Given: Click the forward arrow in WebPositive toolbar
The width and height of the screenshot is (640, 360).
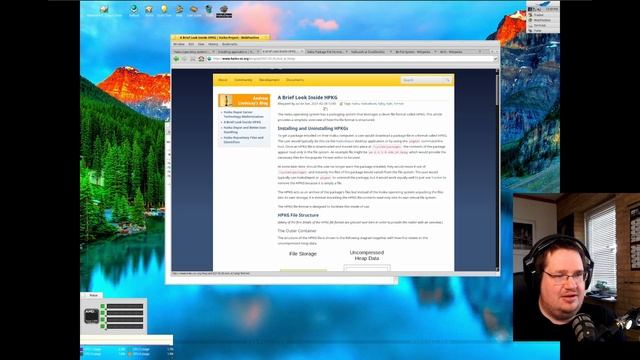Looking at the screenshot, I should coord(184,59).
